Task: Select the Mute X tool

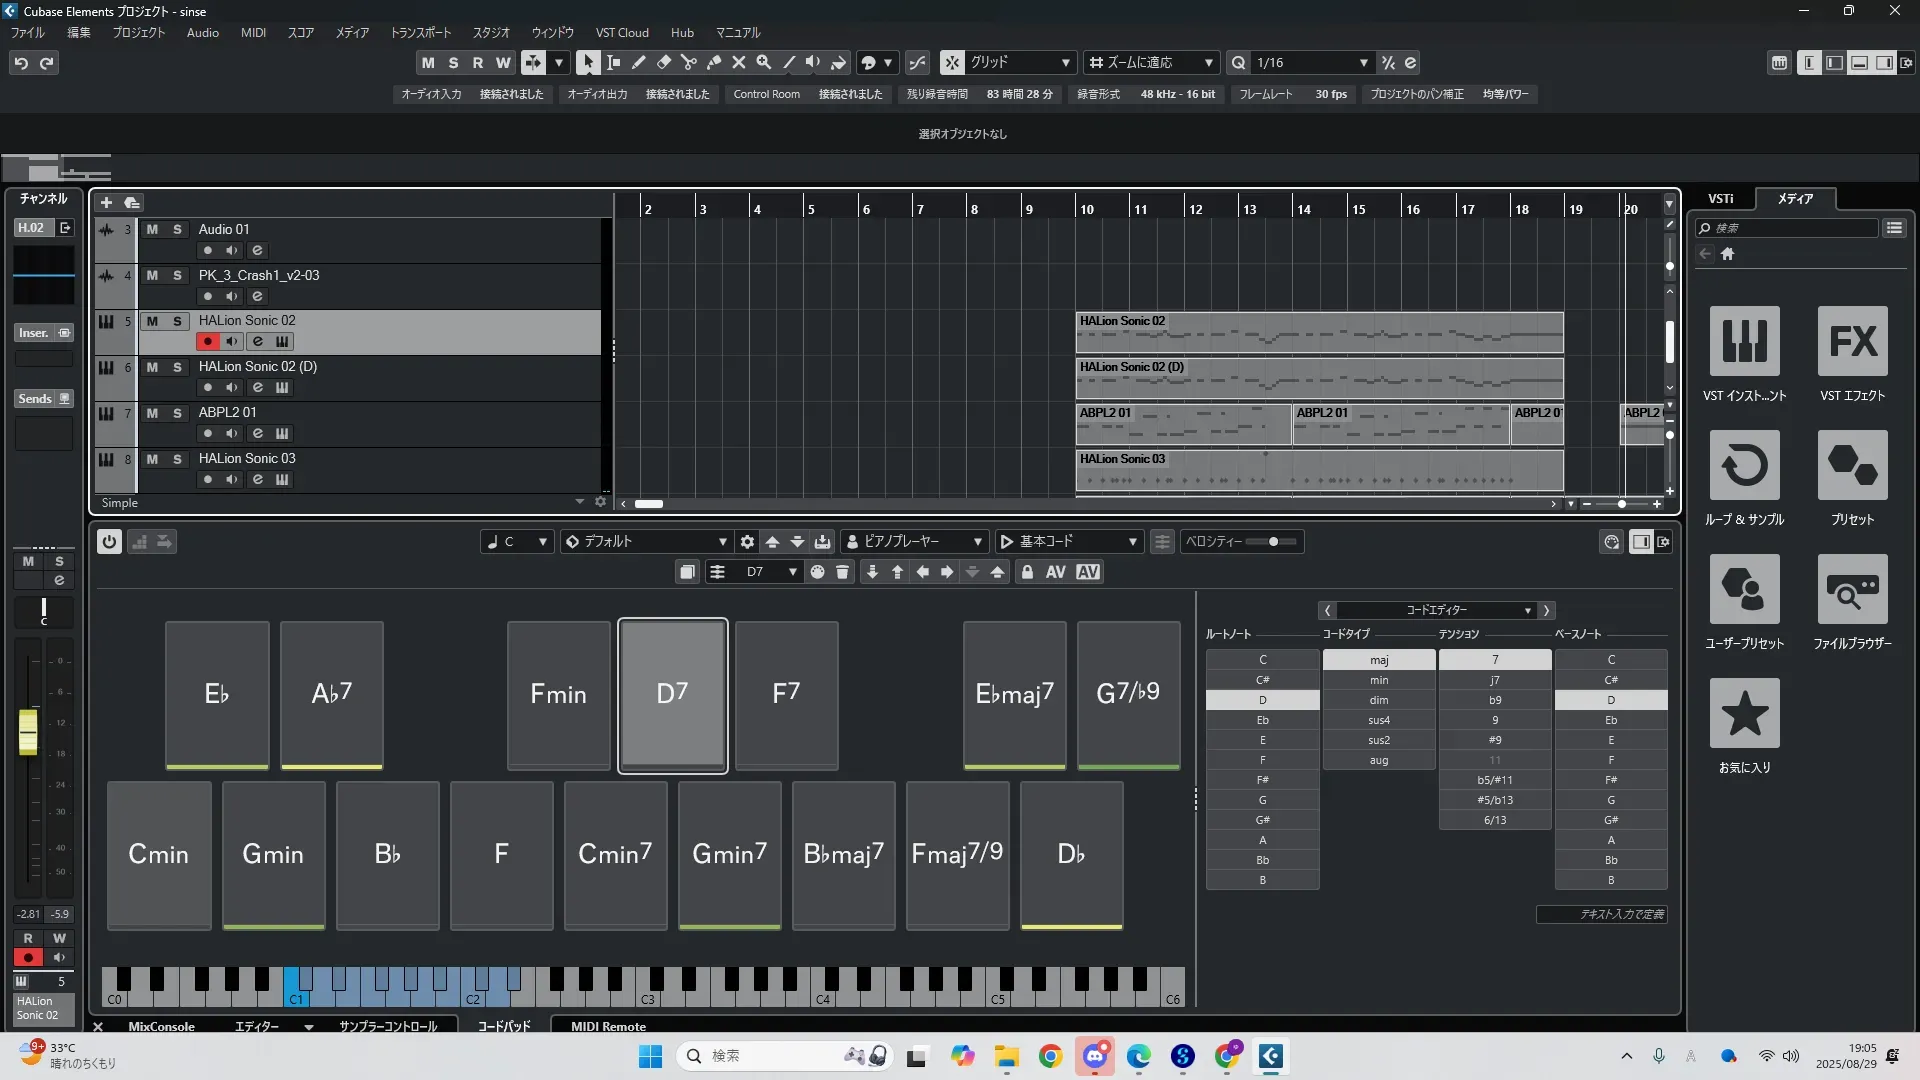Action: pyautogui.click(x=739, y=62)
